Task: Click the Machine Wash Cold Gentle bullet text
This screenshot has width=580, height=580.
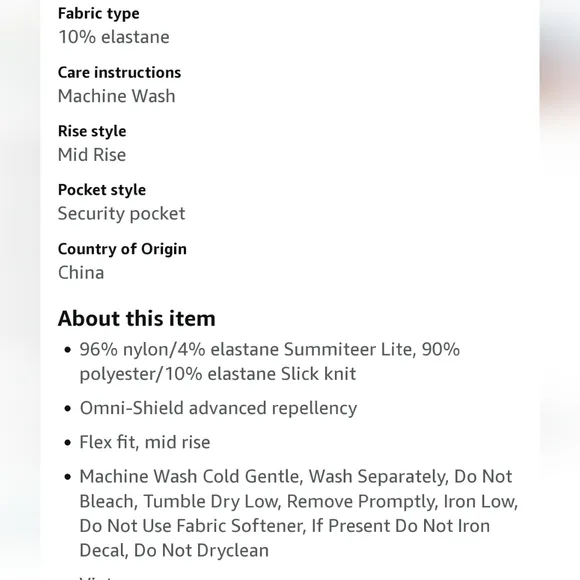Action: [x=299, y=513]
